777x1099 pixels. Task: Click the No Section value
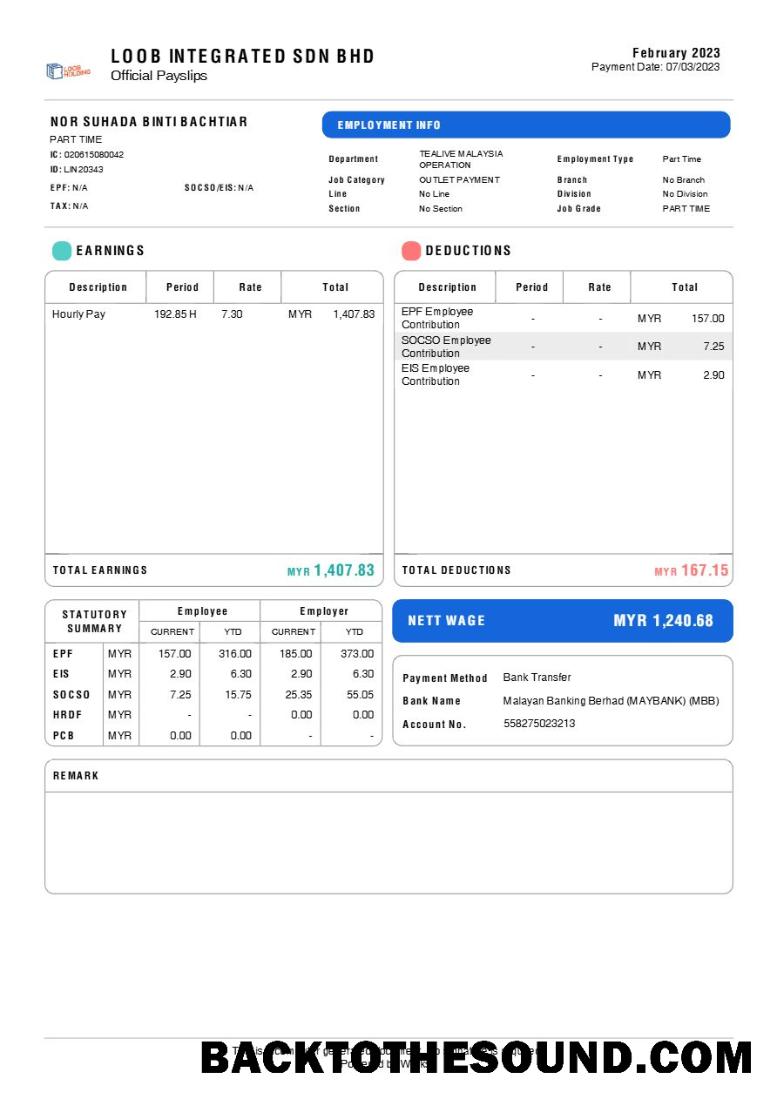coord(441,209)
